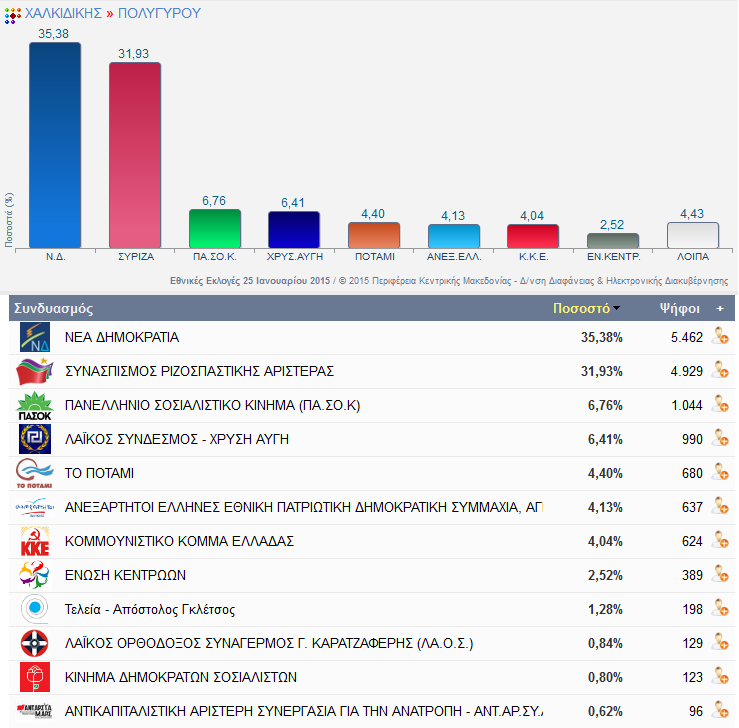Viewport: 739px width, 728px height.
Task: Click the ΛΟΙΠΑ axis label
Action: 693,257
